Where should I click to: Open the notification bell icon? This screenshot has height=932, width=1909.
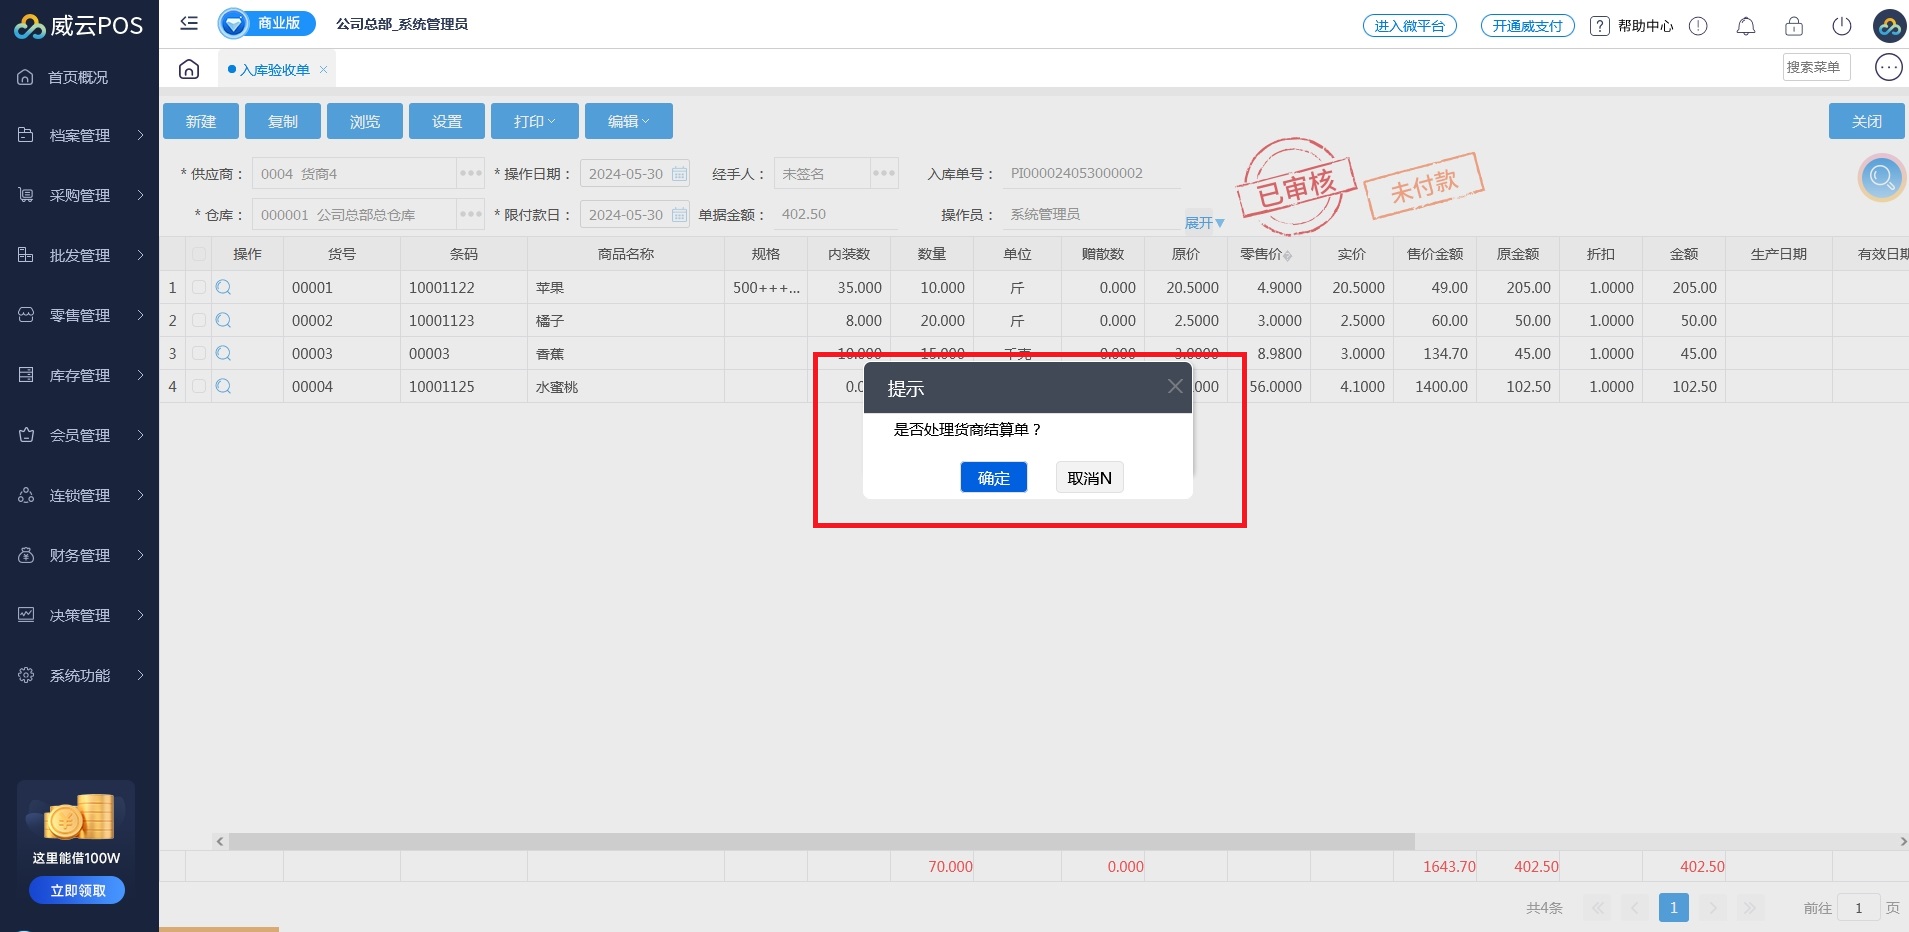point(1745,26)
